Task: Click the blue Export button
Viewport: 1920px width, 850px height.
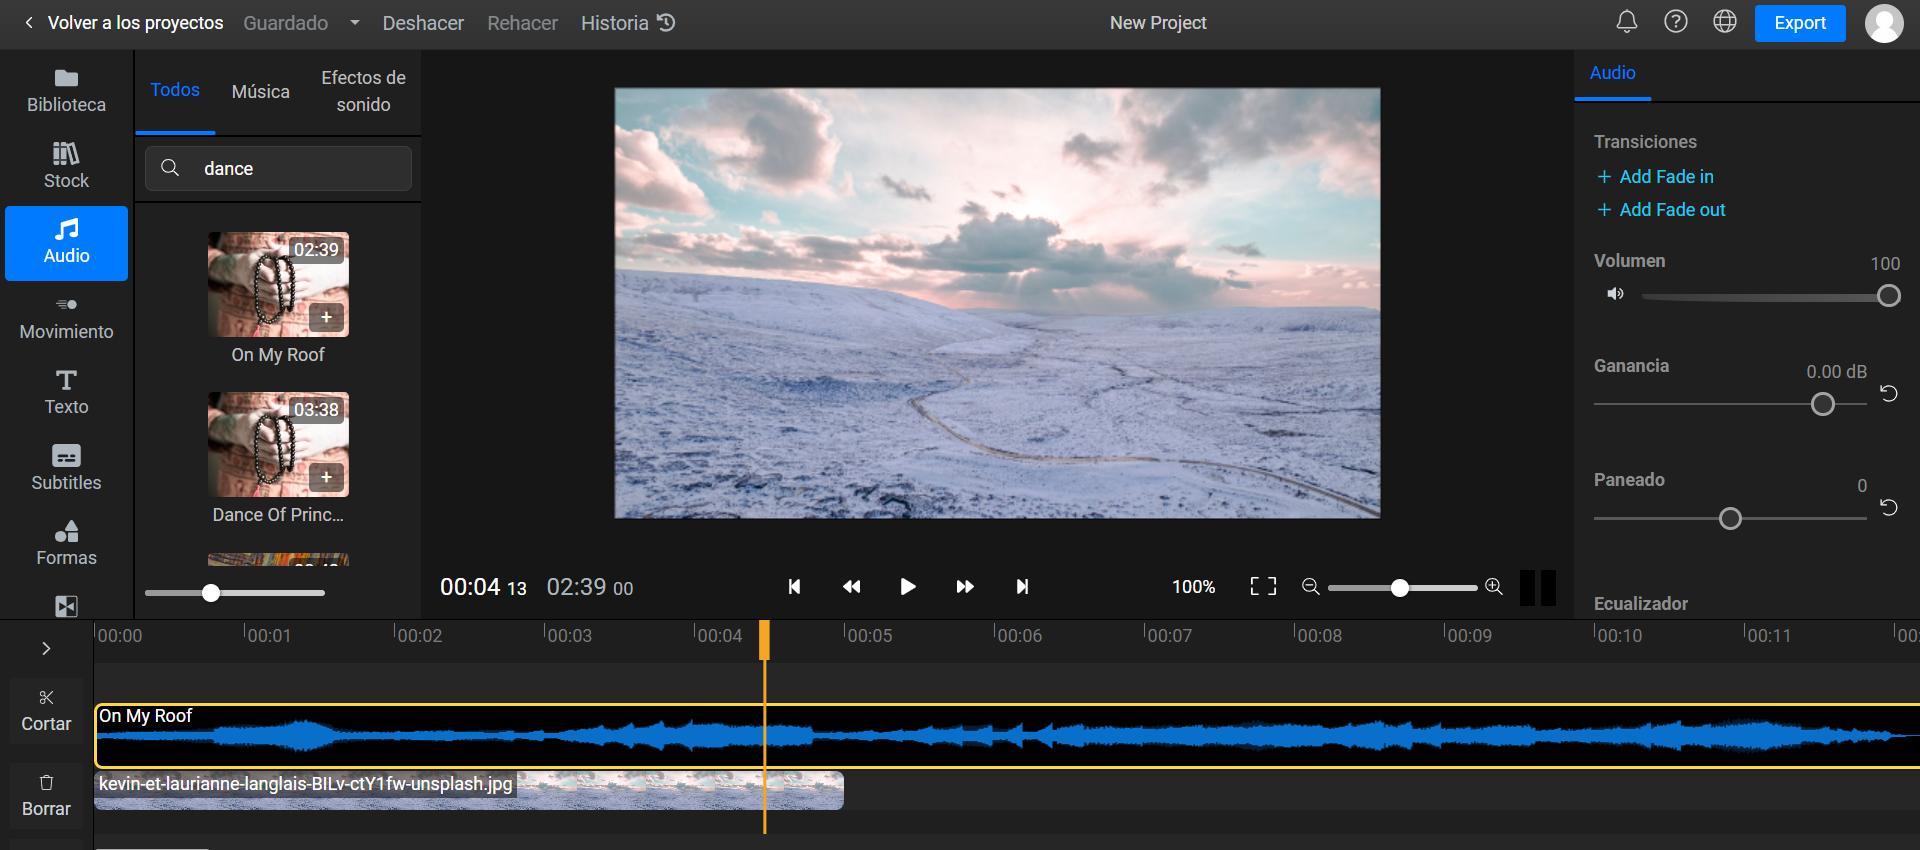Action: 1799,23
